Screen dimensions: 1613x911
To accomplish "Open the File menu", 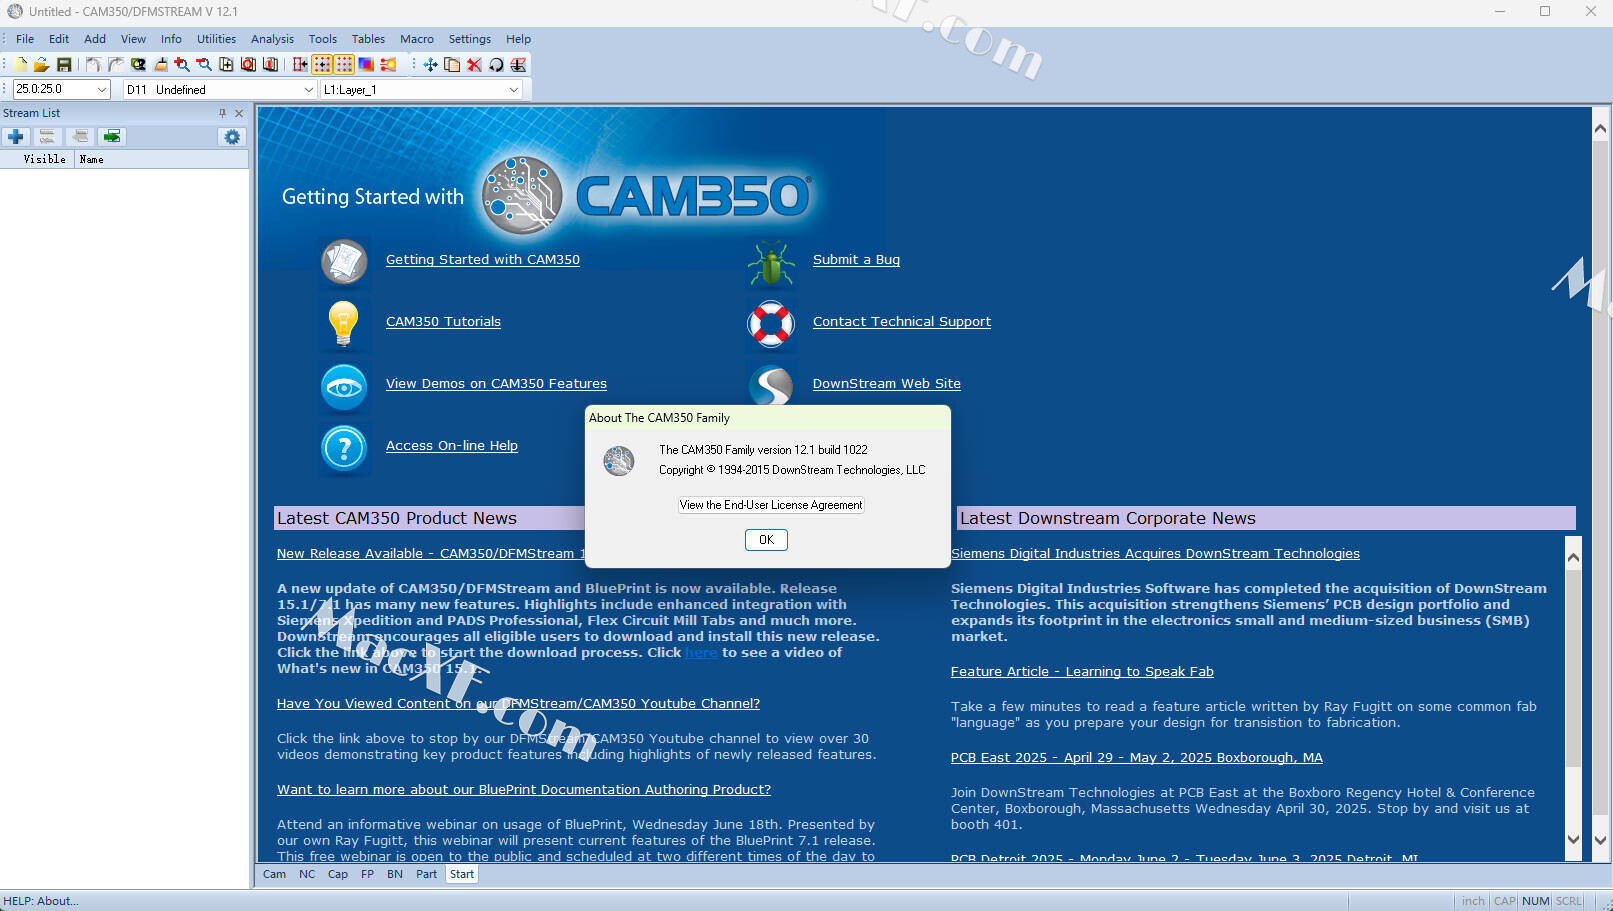I will click(x=25, y=39).
